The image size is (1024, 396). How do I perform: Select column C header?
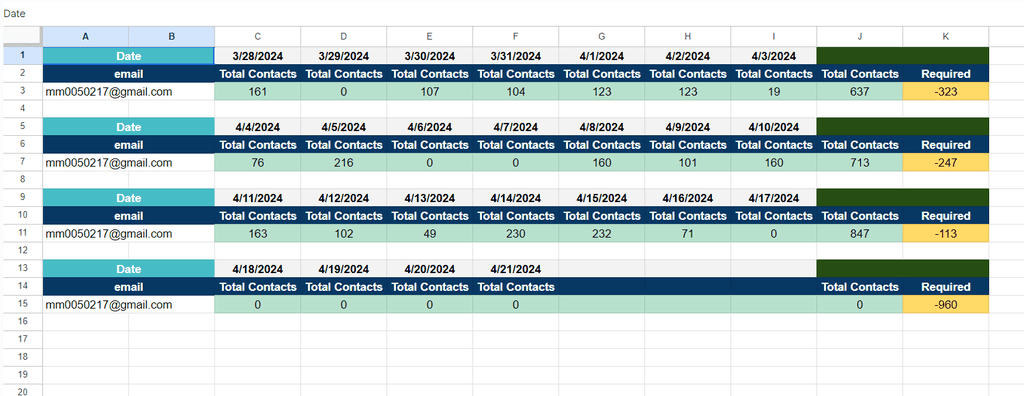tap(257, 37)
